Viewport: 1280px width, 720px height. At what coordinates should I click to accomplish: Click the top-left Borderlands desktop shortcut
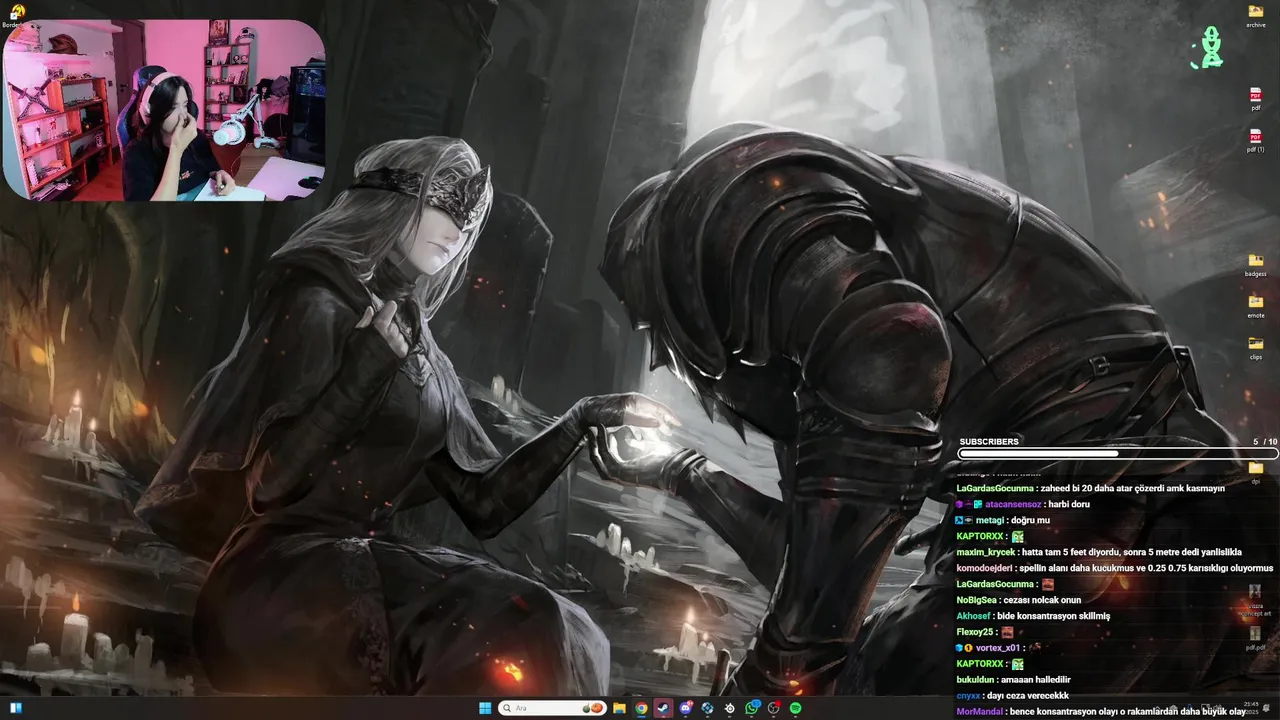pos(16,15)
